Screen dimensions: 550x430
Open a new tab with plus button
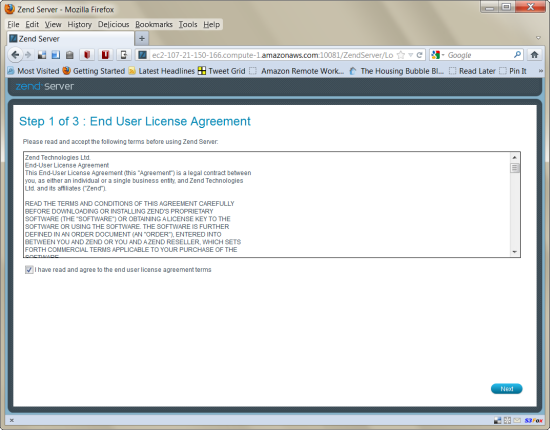(142, 39)
